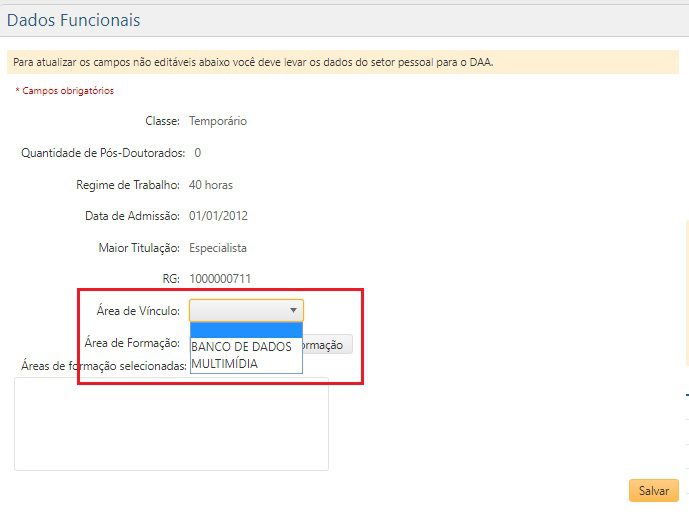
Task: Click the Áreas de formação selecionadas label
Action: [104, 366]
